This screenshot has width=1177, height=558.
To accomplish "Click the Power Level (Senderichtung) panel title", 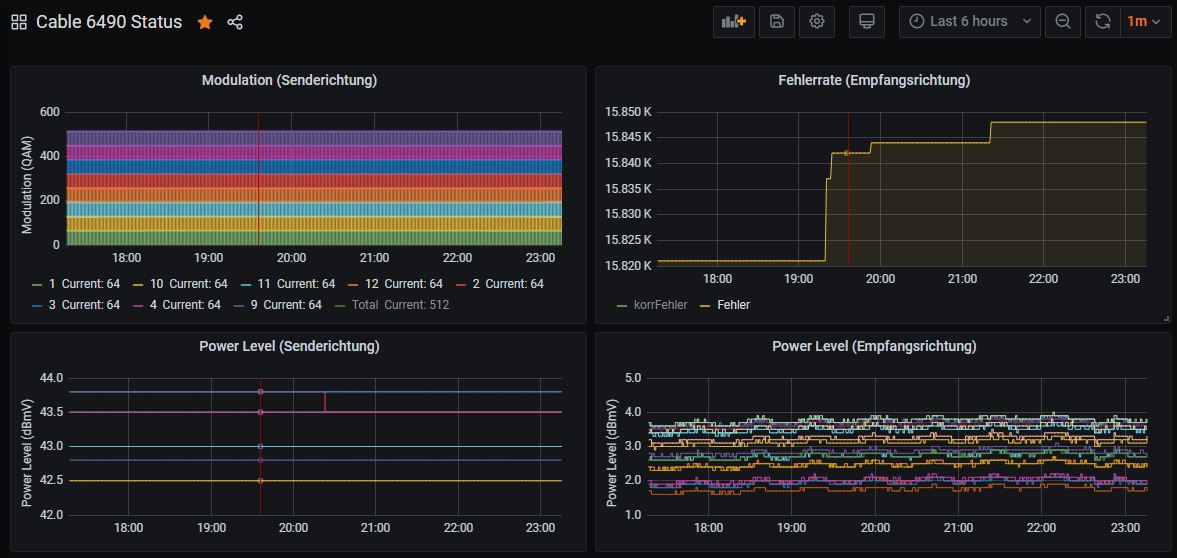I will (x=289, y=346).
